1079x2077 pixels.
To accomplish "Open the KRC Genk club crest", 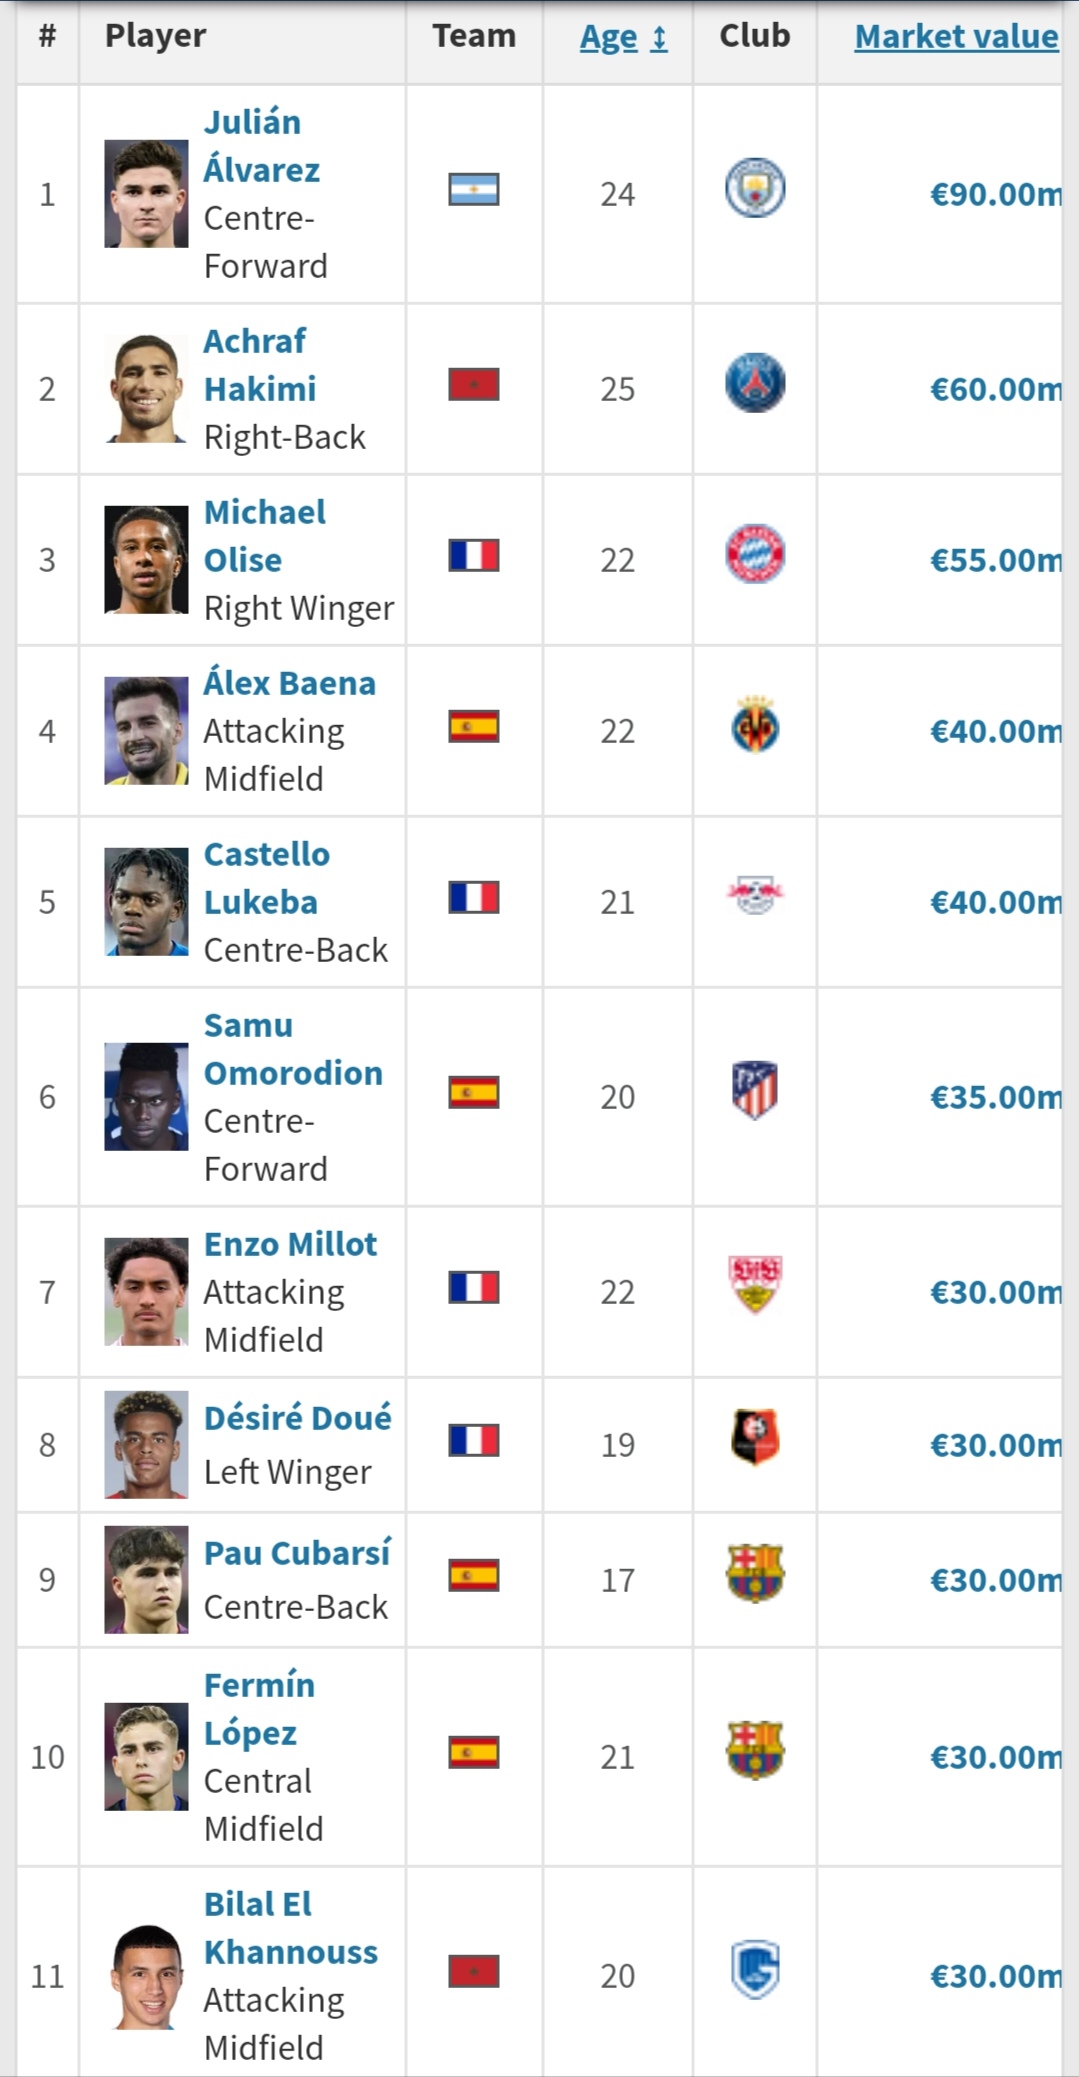I will click(755, 1970).
